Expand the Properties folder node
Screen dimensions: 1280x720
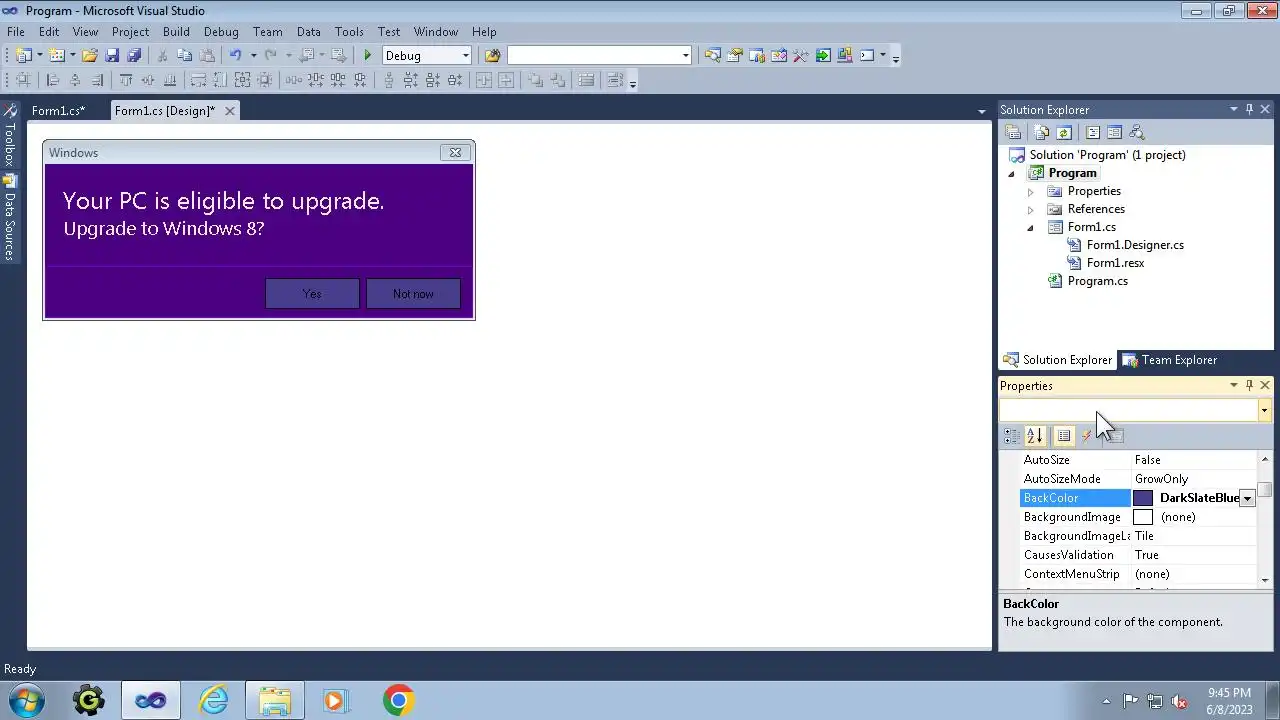(1030, 191)
